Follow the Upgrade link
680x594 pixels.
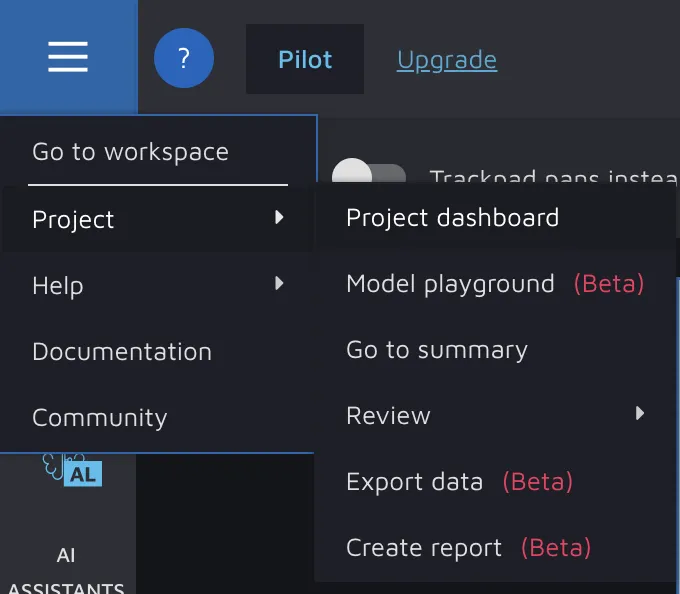pos(446,60)
